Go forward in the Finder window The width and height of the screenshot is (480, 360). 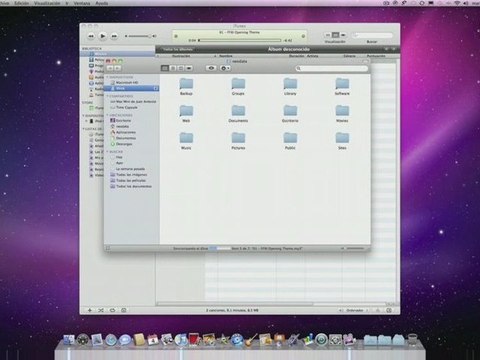pyautogui.click(x=117, y=68)
